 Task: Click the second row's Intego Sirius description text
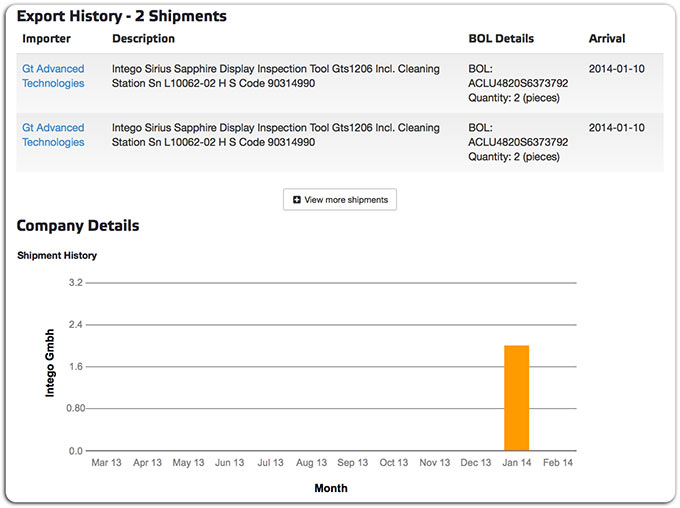tap(276, 135)
